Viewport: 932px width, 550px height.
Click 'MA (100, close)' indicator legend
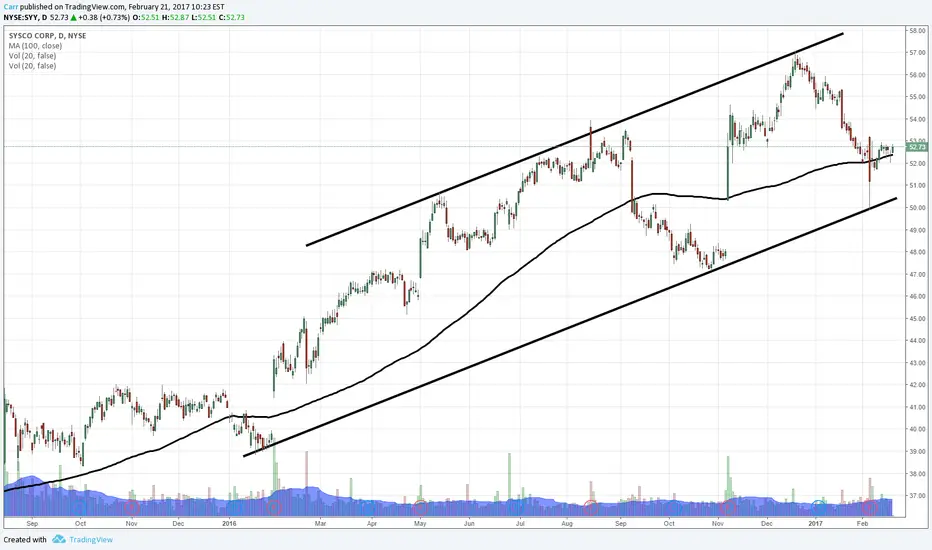pos(35,46)
